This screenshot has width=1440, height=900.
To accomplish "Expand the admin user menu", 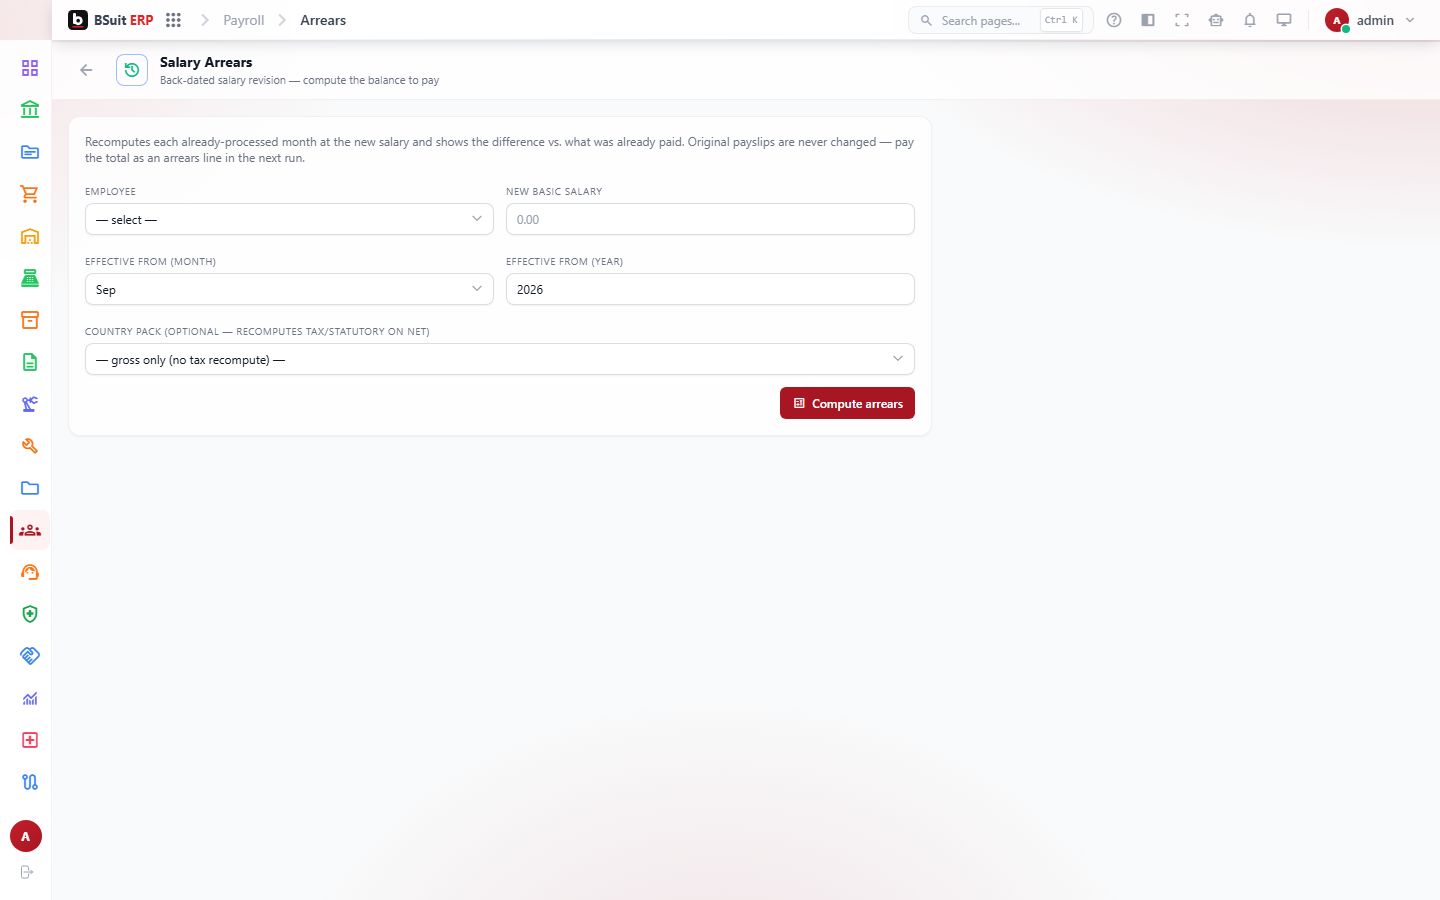I will [x=1370, y=20].
